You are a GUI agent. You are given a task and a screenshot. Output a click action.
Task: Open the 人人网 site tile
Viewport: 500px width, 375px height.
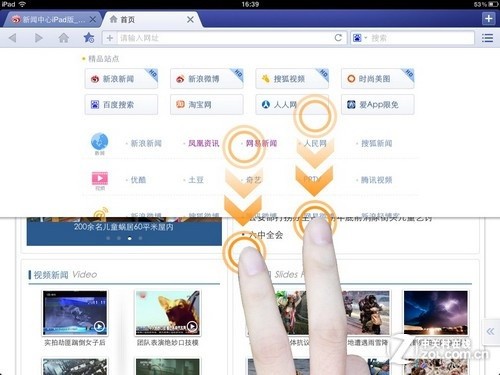292,105
